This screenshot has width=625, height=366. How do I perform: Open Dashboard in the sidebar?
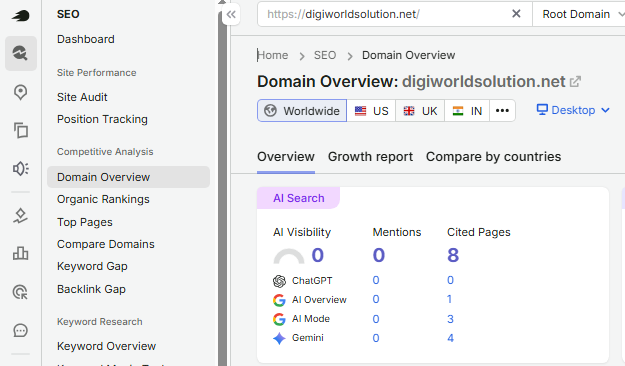point(86,39)
